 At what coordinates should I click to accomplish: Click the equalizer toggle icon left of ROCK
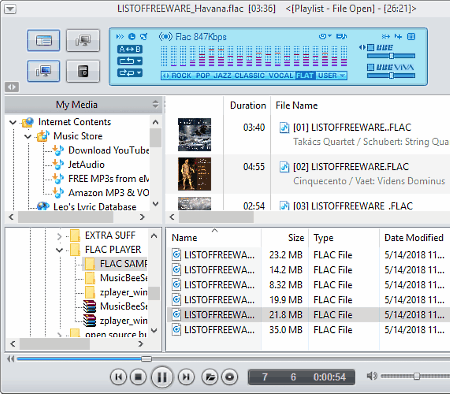point(166,76)
